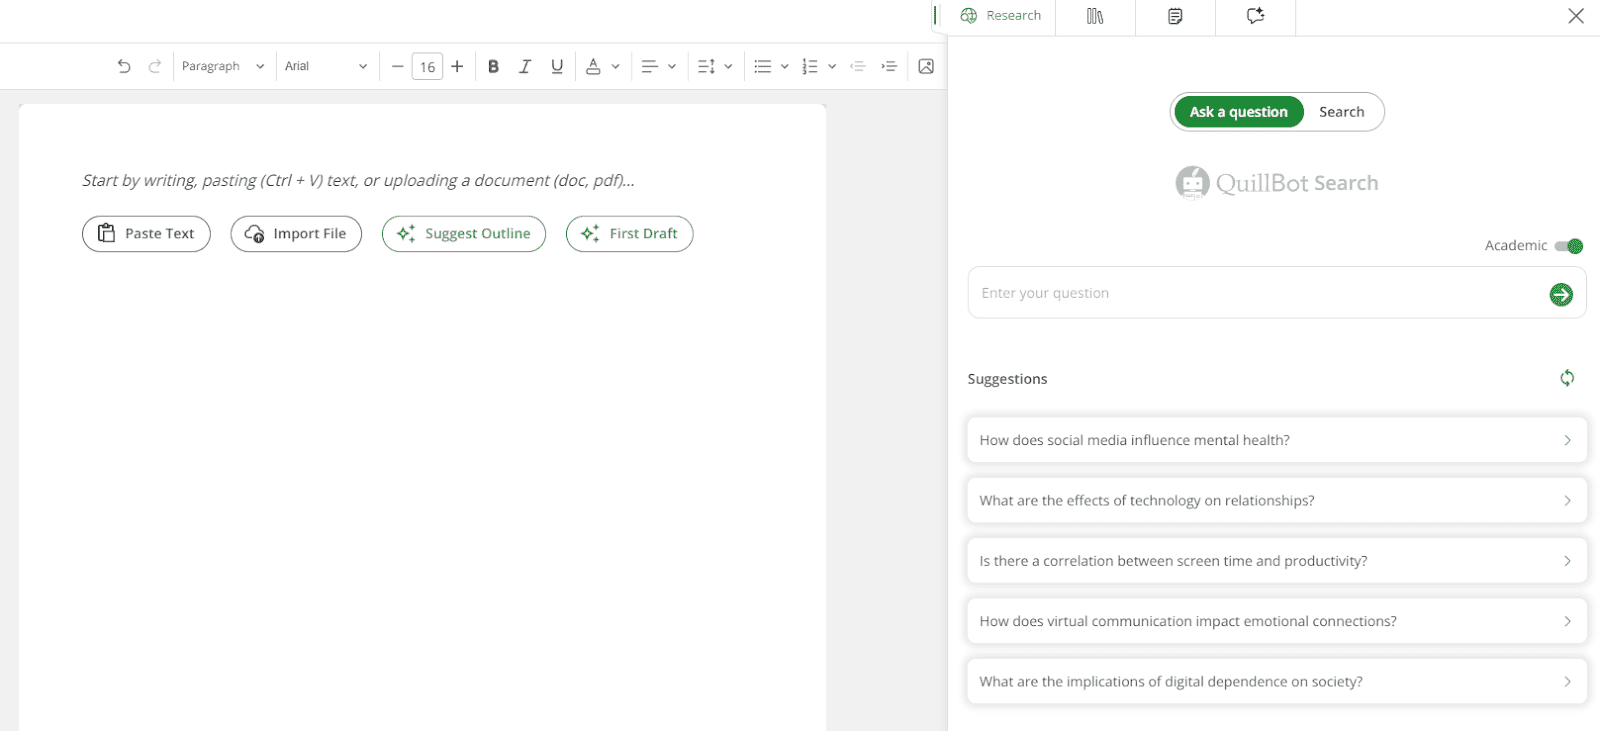Click the Import File button

296,234
